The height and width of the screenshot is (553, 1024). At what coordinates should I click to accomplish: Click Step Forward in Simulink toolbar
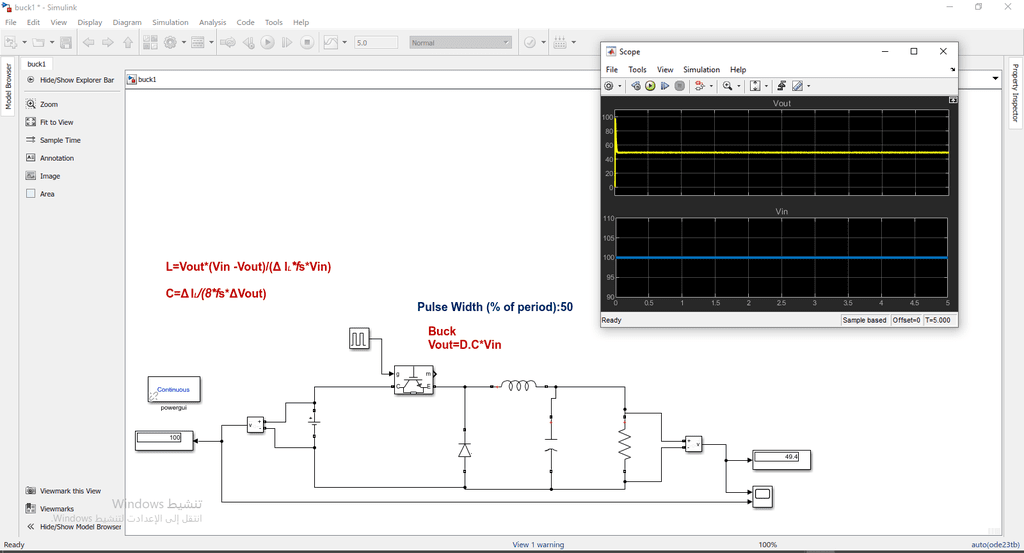coord(287,42)
